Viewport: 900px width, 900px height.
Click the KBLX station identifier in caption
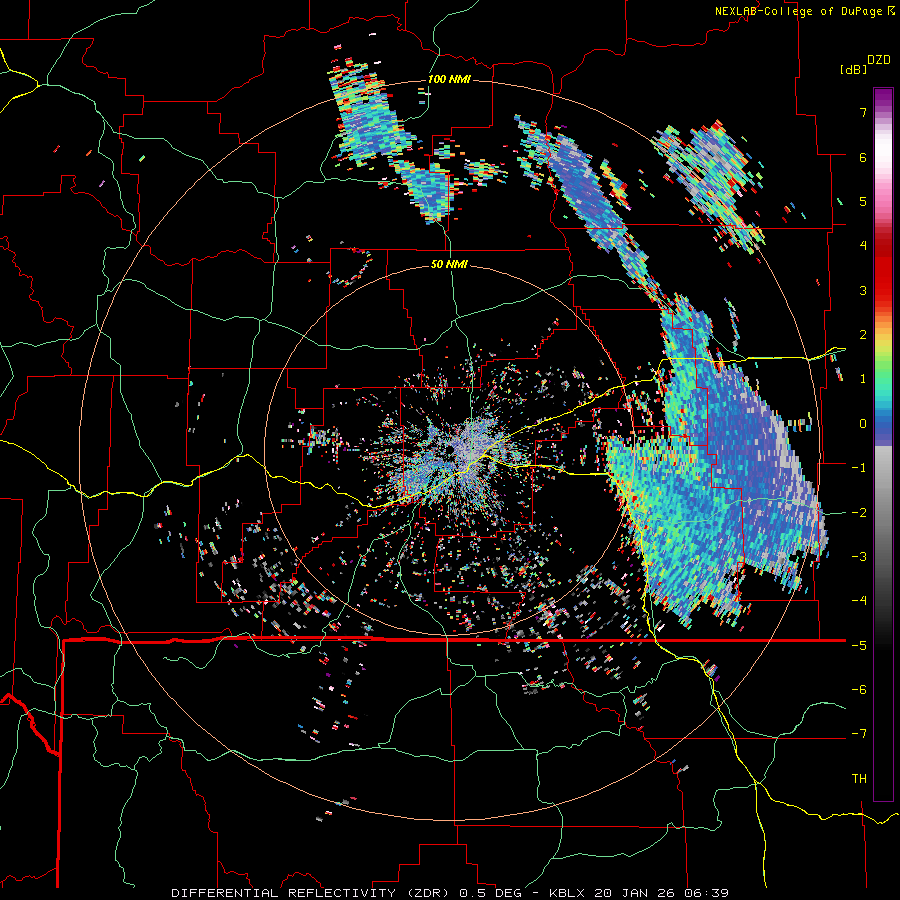[567, 893]
